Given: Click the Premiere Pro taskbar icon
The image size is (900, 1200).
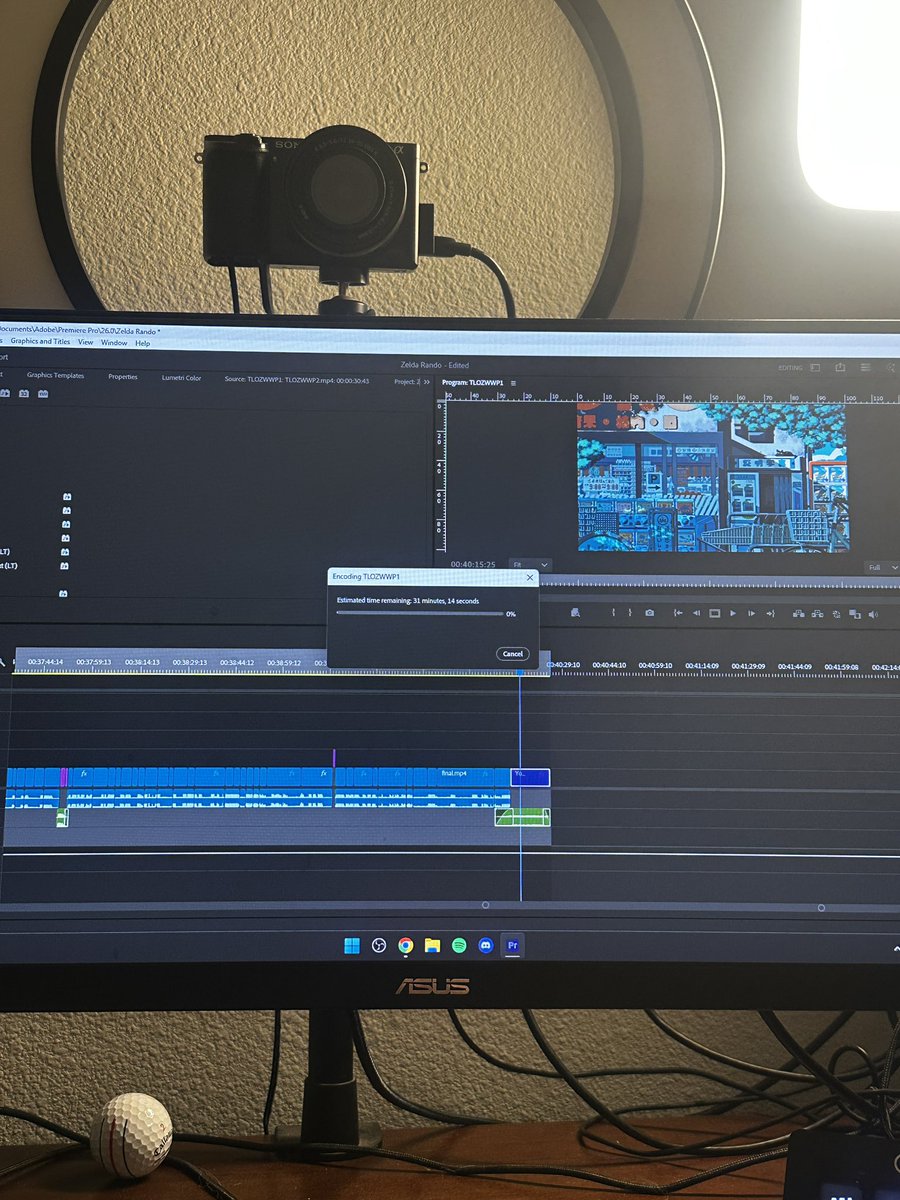Looking at the screenshot, I should click(x=513, y=945).
